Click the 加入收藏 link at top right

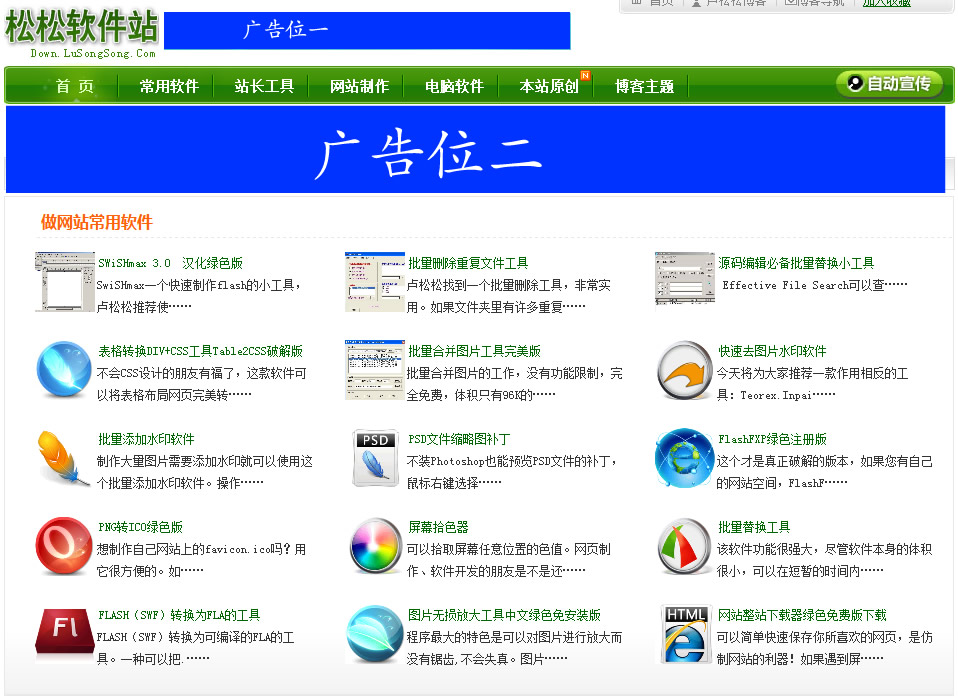point(887,3)
